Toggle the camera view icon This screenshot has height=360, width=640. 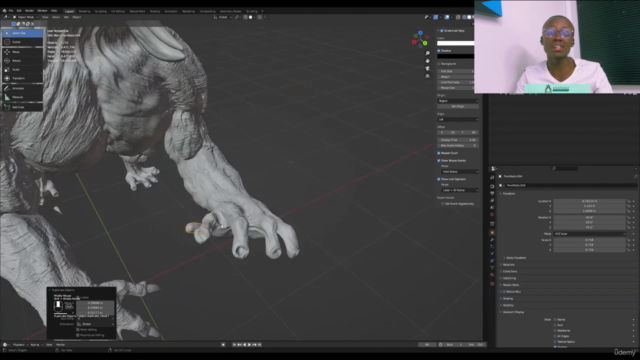click(x=427, y=69)
